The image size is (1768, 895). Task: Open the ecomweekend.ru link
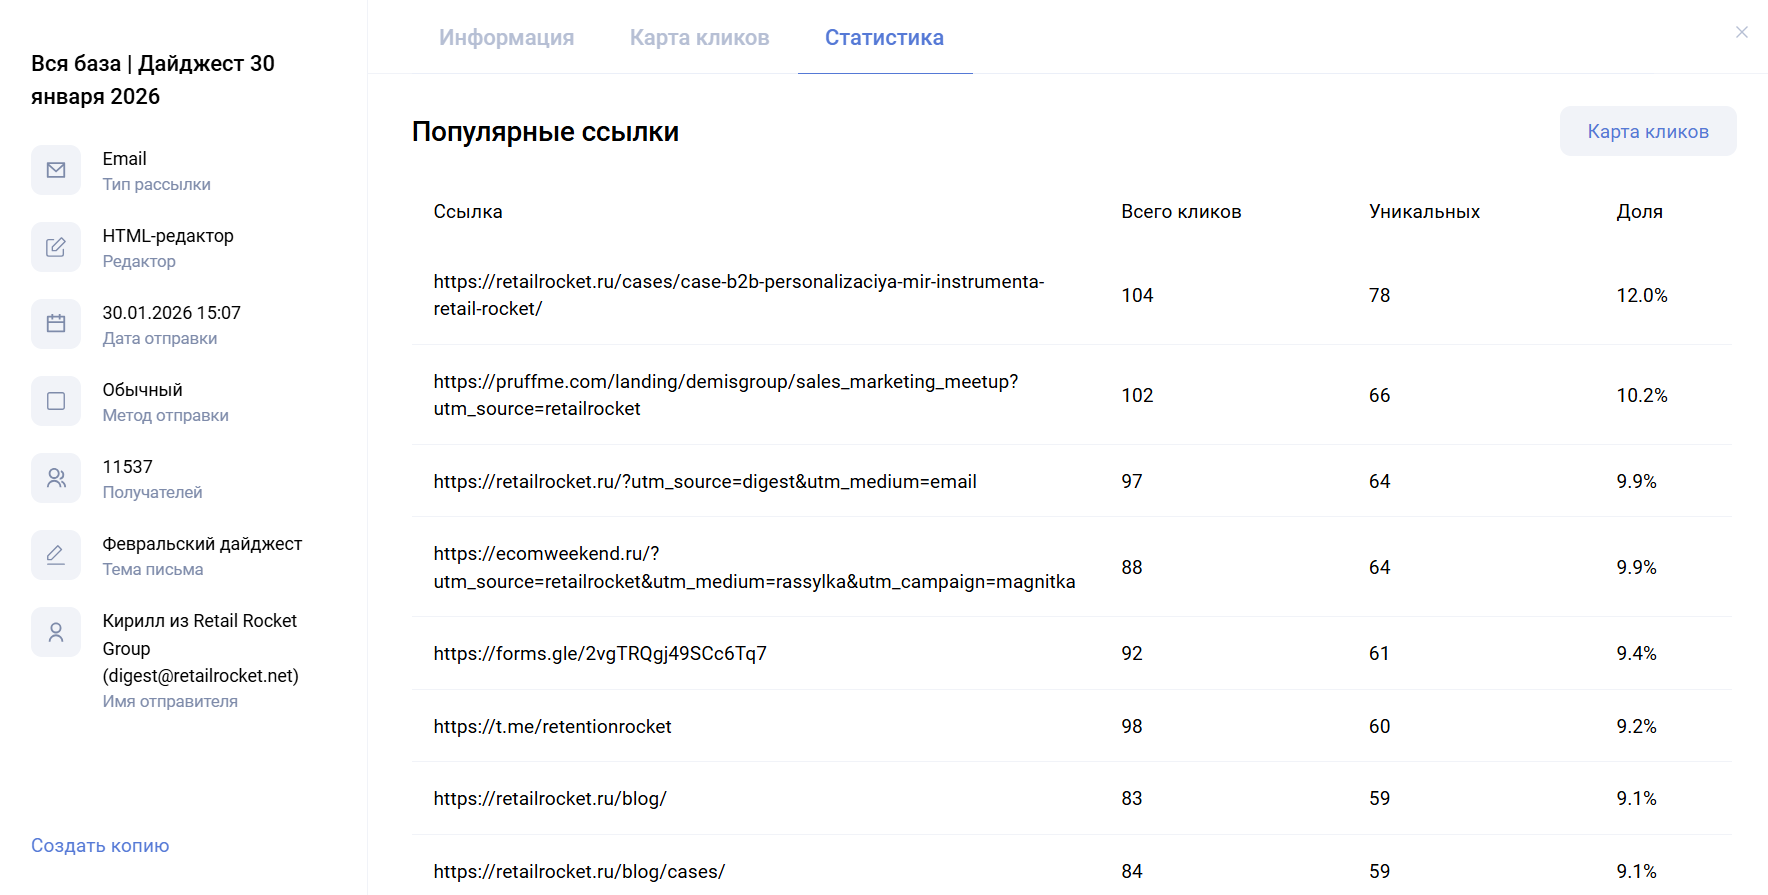point(754,567)
